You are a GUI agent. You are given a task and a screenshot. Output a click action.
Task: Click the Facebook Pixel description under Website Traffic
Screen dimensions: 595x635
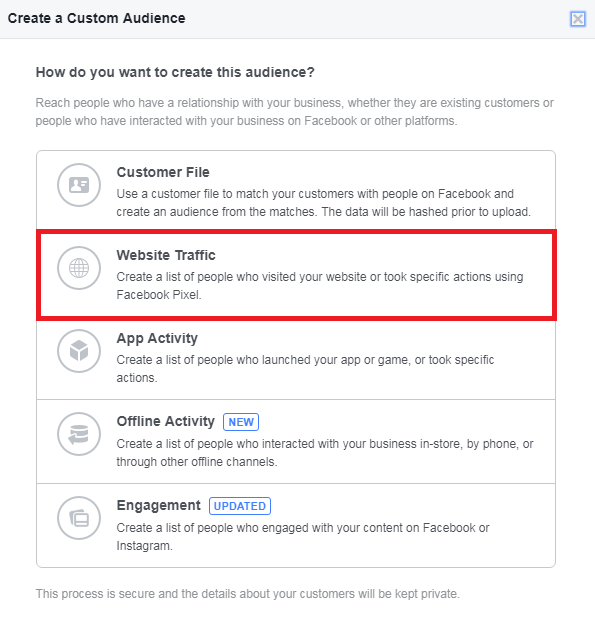(x=320, y=286)
